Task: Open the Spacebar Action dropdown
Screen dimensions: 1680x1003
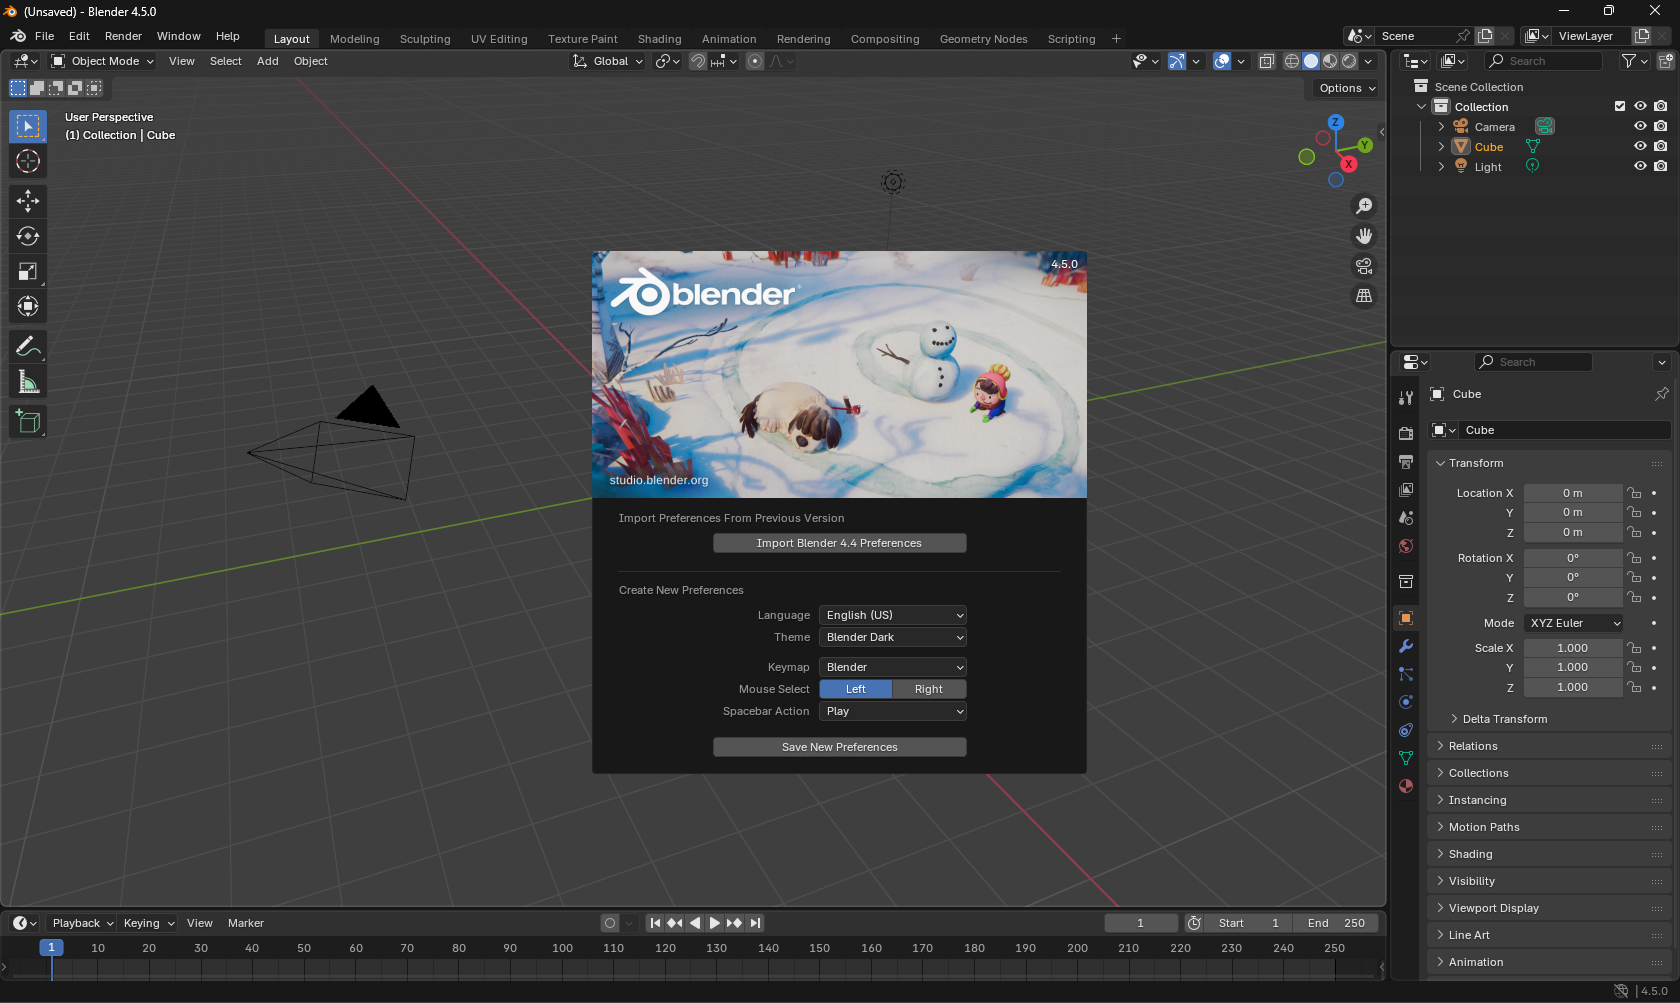Action: tap(891, 711)
